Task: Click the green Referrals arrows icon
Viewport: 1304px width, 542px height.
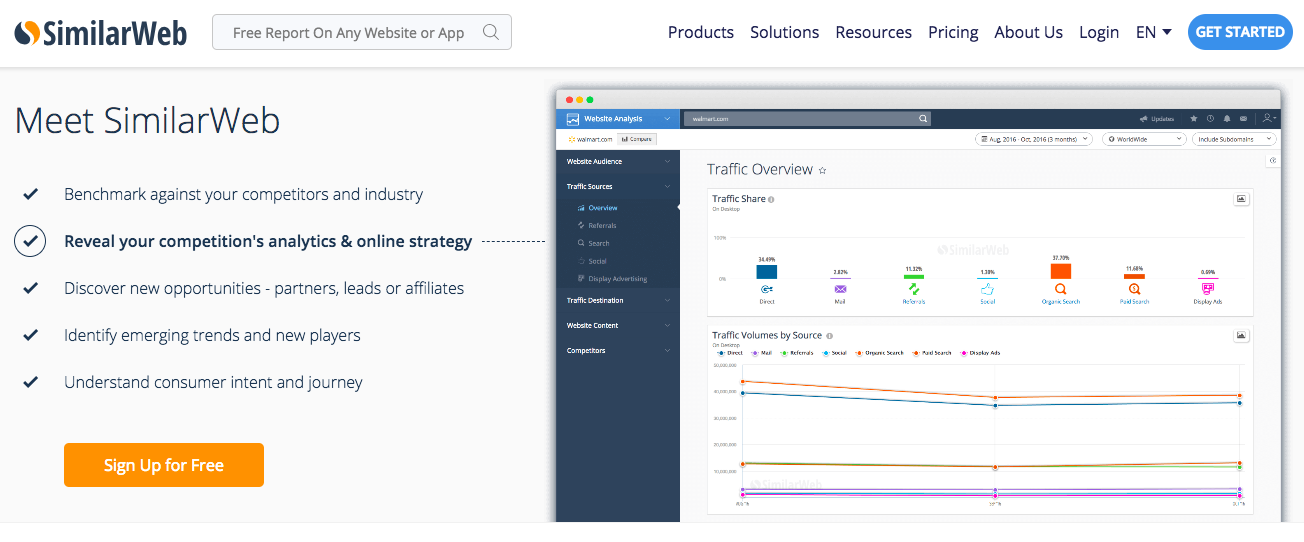Action: click(x=913, y=289)
